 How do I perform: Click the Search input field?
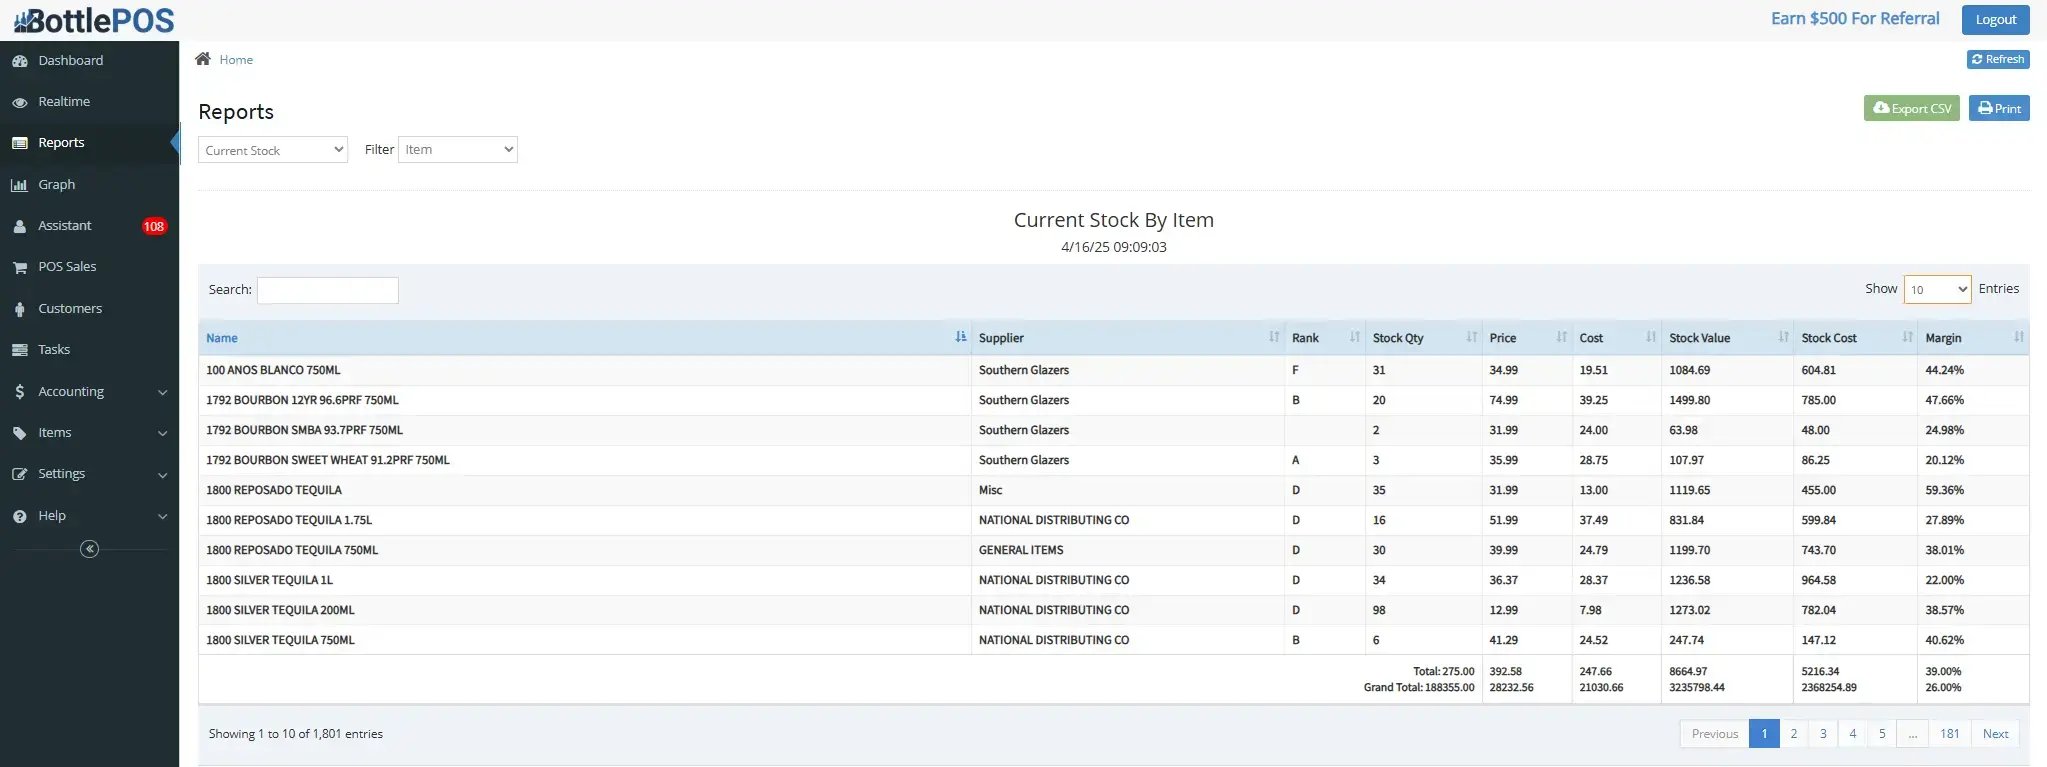pyautogui.click(x=328, y=290)
